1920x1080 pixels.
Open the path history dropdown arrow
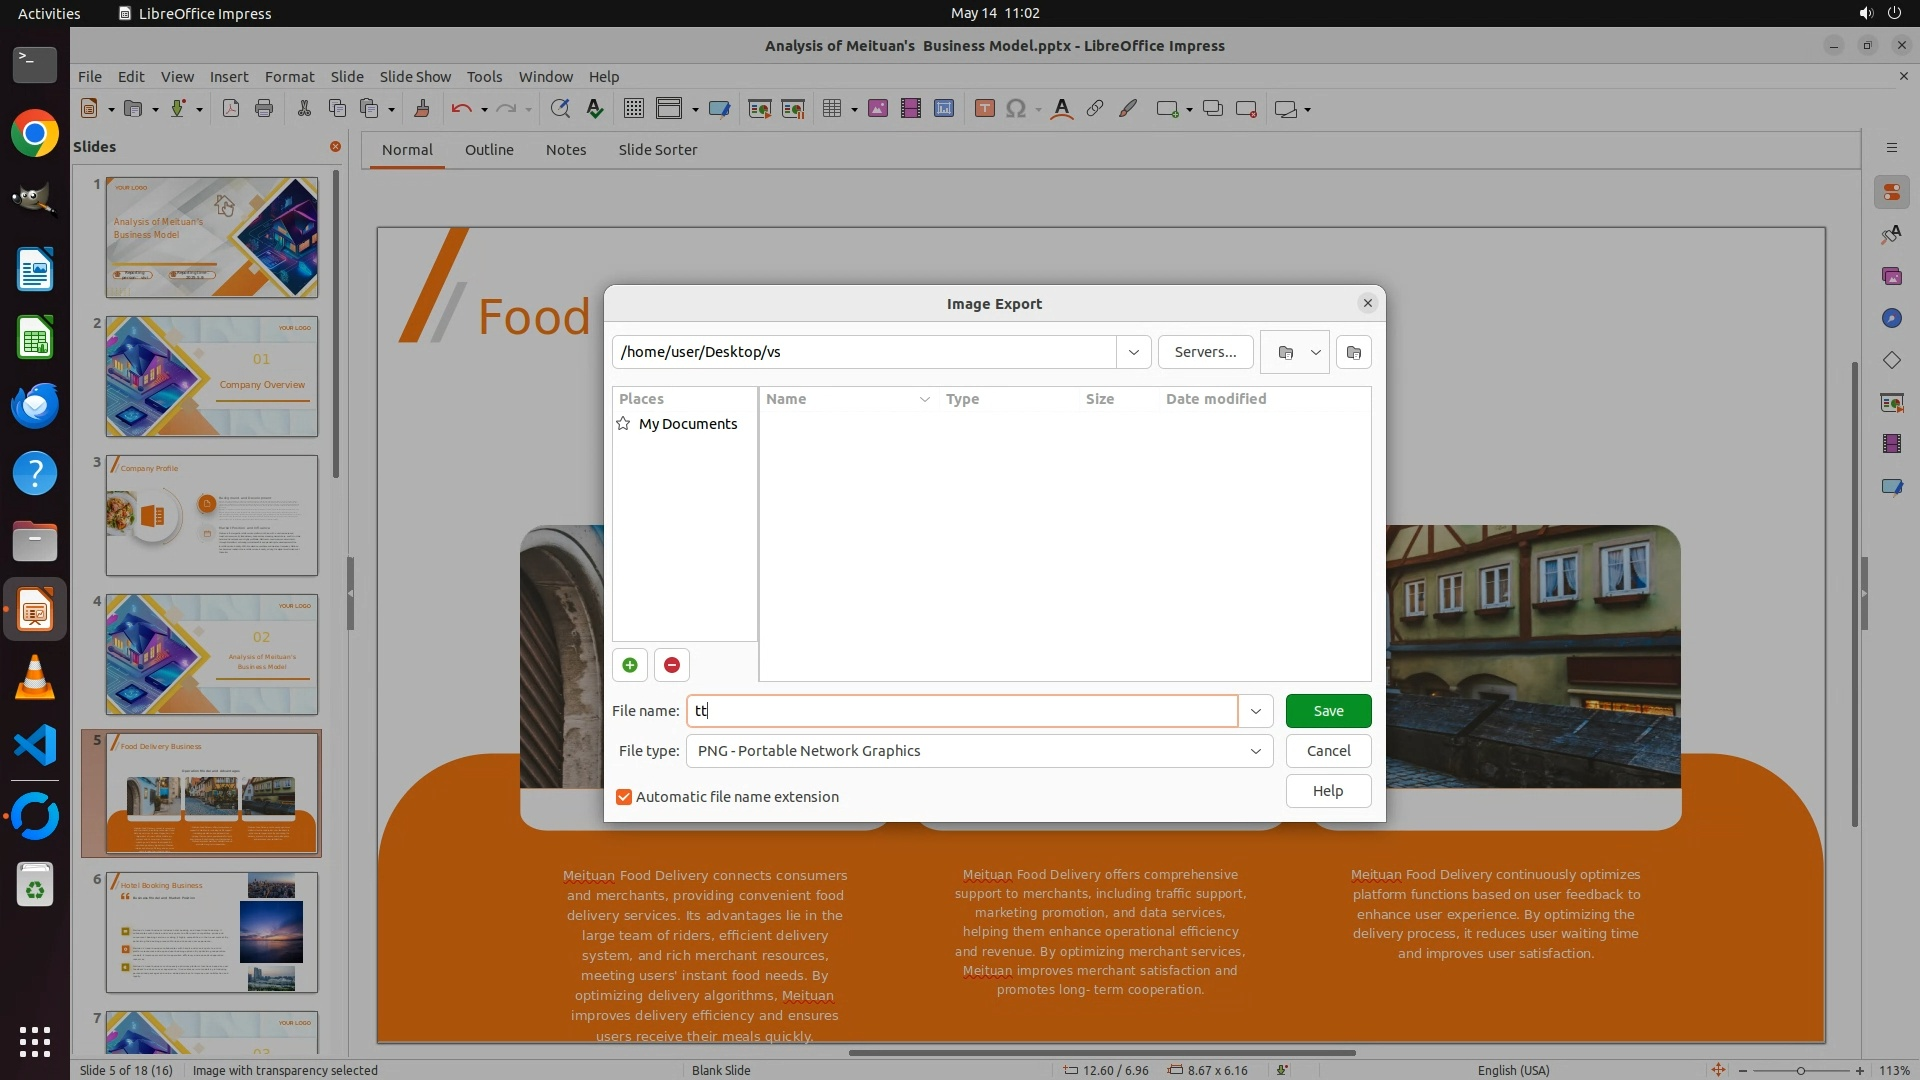tap(1133, 352)
